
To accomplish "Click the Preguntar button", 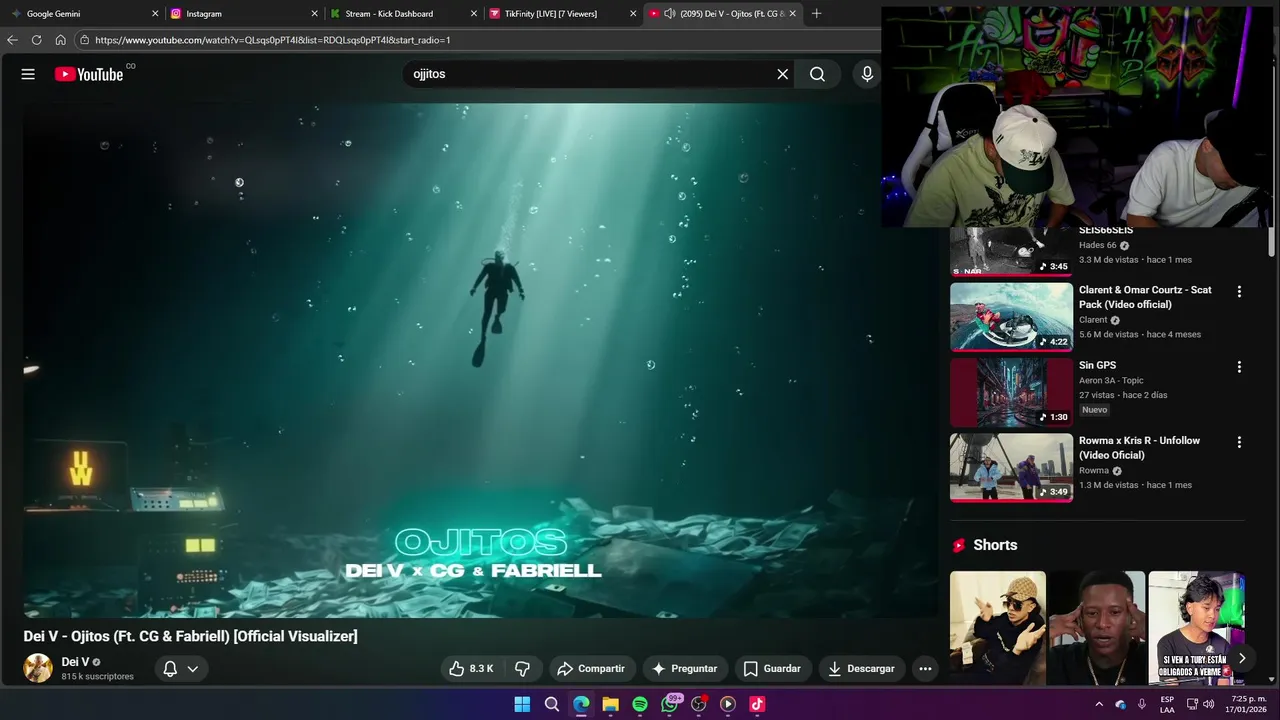I will click(x=684, y=668).
